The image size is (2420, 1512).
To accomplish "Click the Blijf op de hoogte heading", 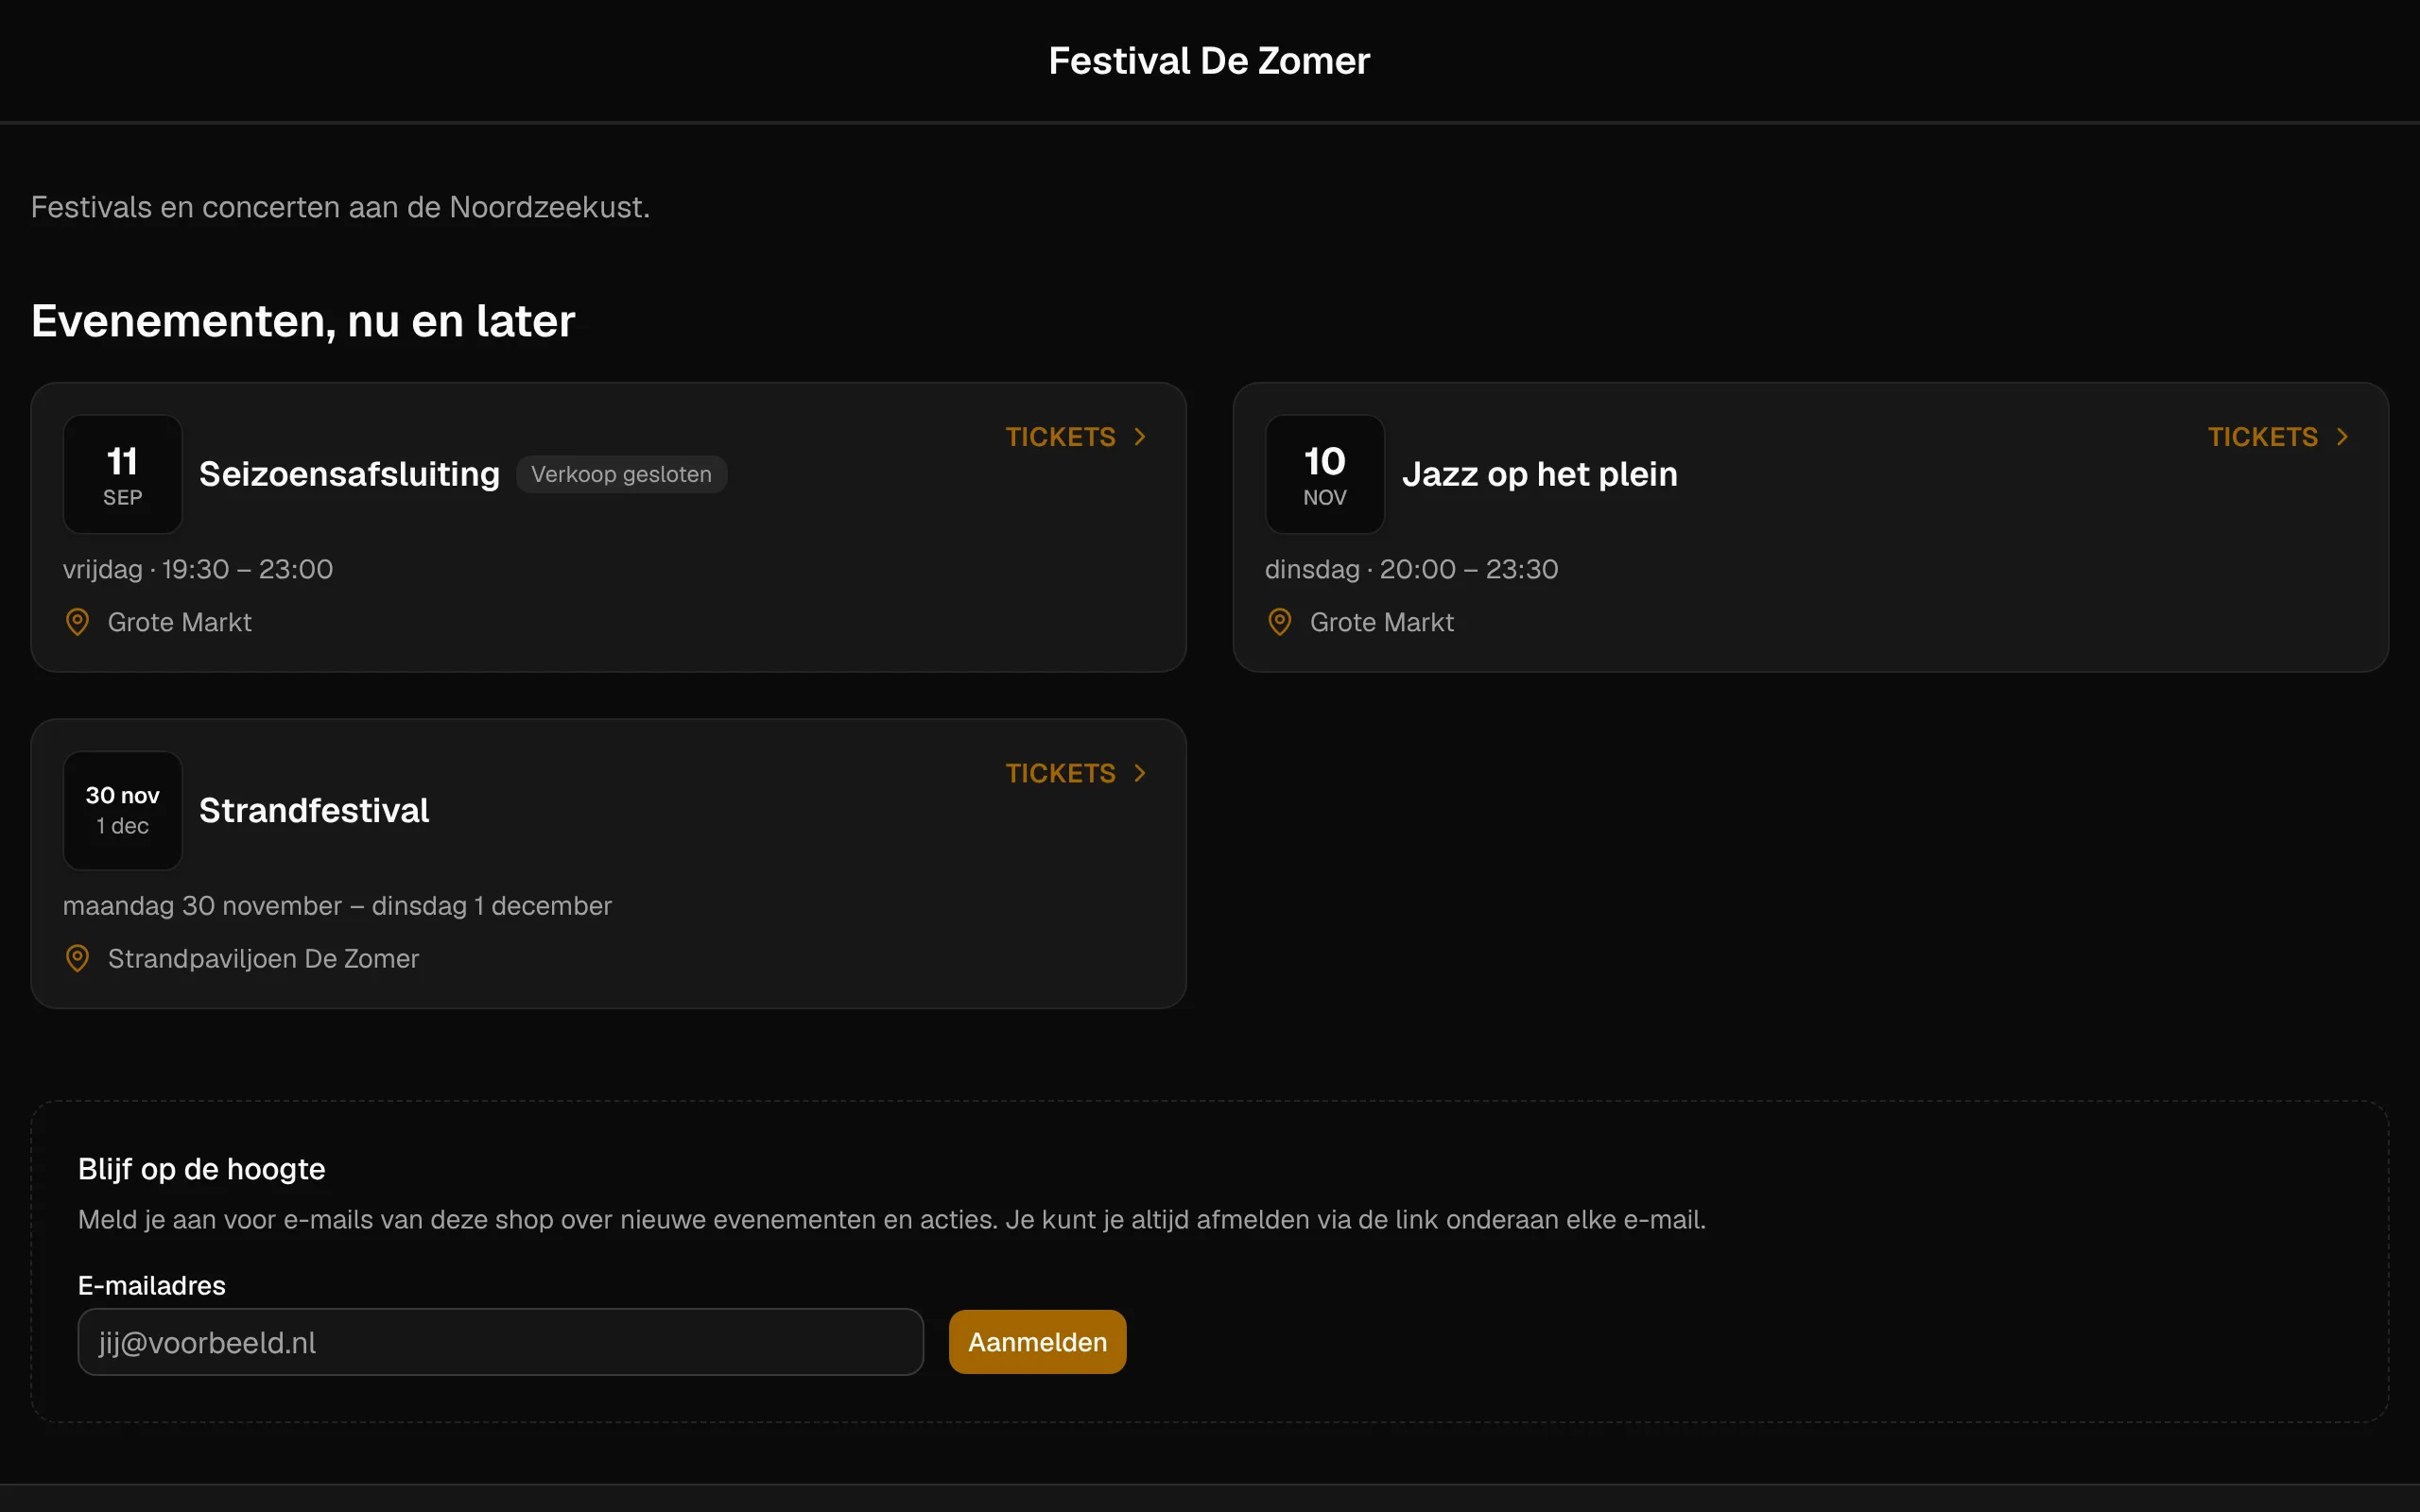I will (202, 1169).
